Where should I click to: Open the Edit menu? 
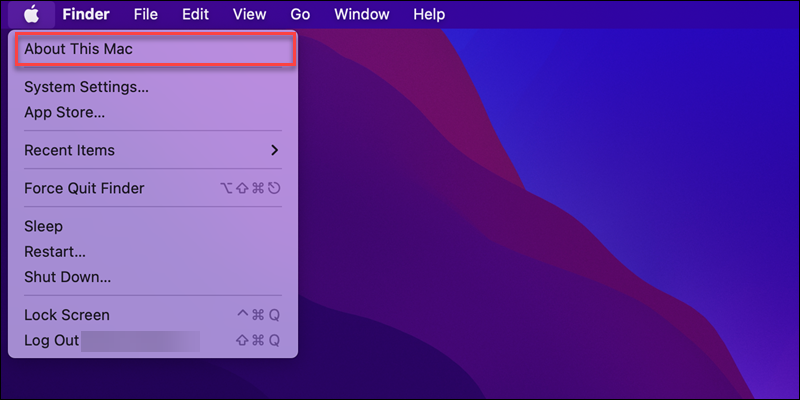(x=195, y=14)
